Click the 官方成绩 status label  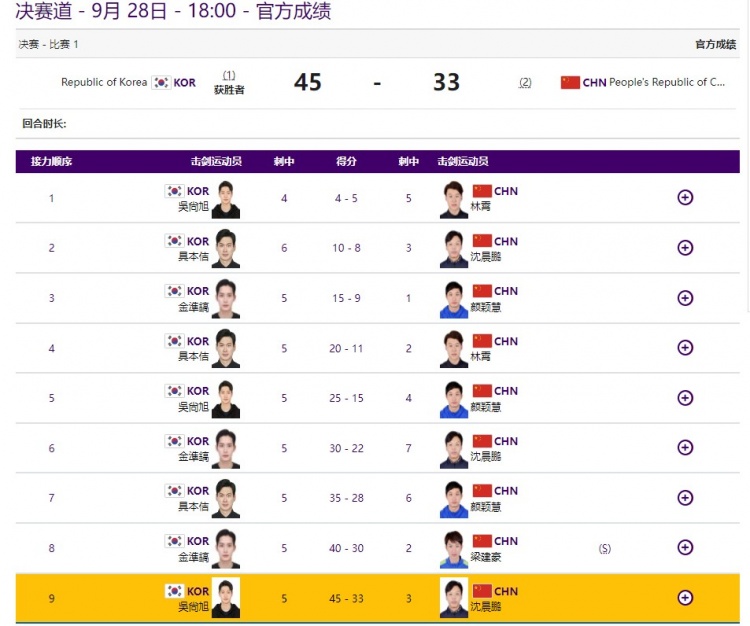click(x=716, y=44)
